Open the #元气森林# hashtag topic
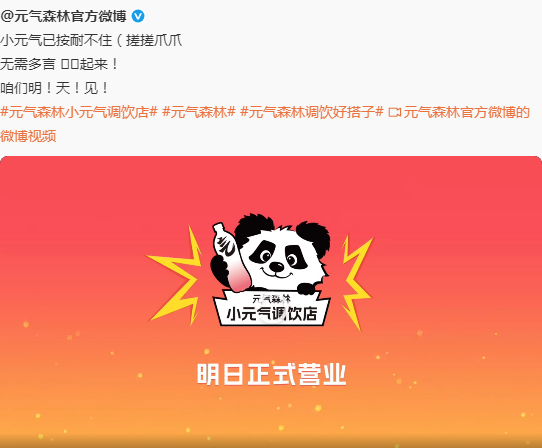The height and width of the screenshot is (448, 542). 199,112
